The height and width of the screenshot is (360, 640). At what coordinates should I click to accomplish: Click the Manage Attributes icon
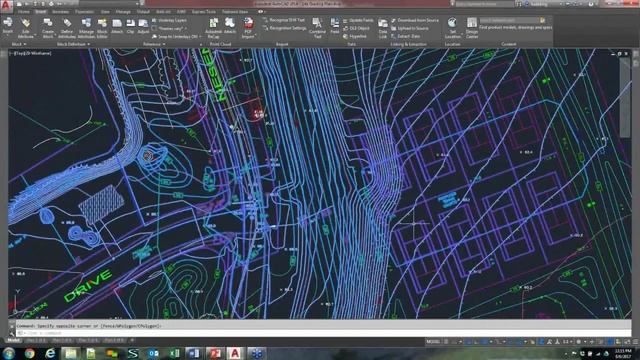point(86,23)
